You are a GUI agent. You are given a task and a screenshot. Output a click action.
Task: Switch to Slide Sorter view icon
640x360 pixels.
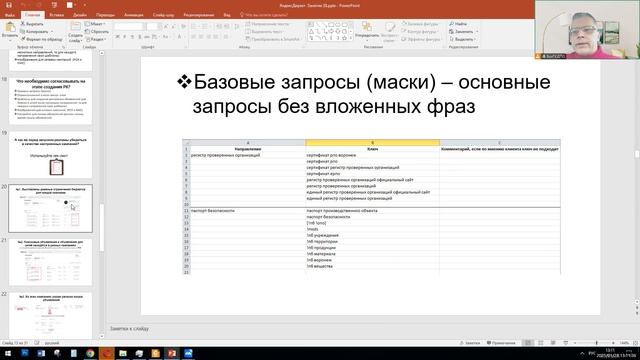pos(541,343)
